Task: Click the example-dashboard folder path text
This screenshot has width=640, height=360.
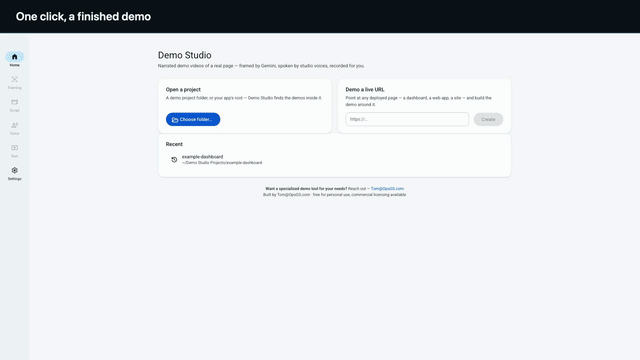Action: coord(222,162)
